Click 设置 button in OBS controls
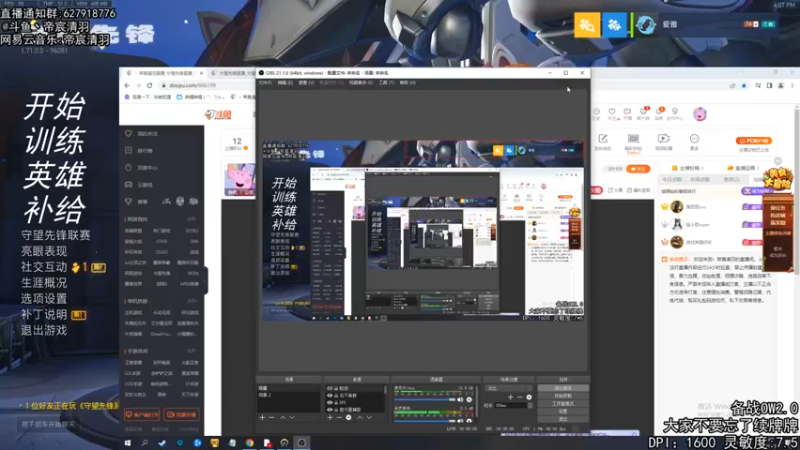 (563, 411)
